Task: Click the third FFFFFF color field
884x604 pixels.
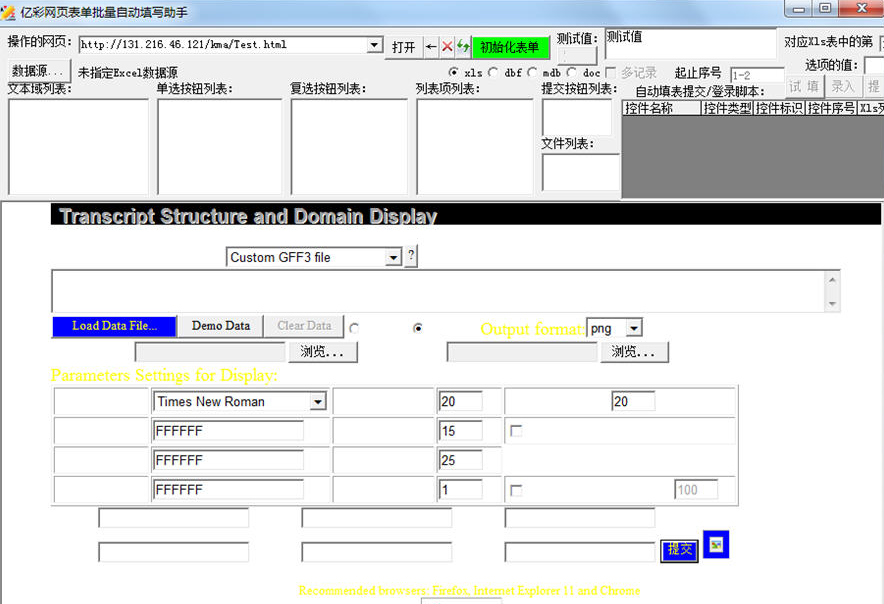Action: pos(228,490)
